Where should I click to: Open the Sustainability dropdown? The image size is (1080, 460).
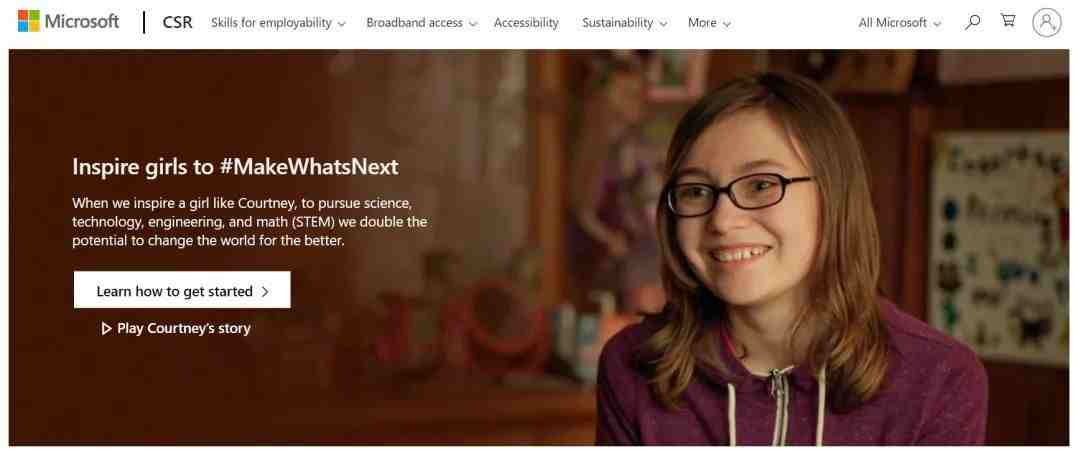[625, 23]
